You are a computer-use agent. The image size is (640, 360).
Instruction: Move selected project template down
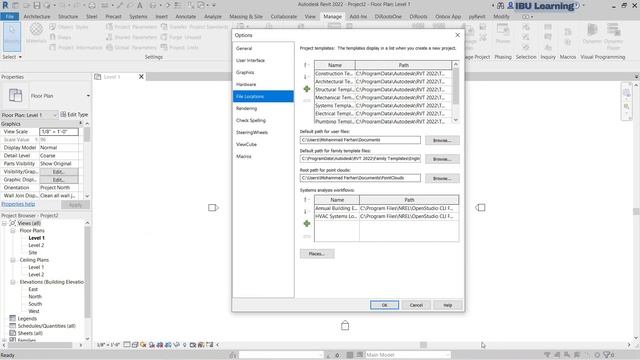tap(305, 77)
